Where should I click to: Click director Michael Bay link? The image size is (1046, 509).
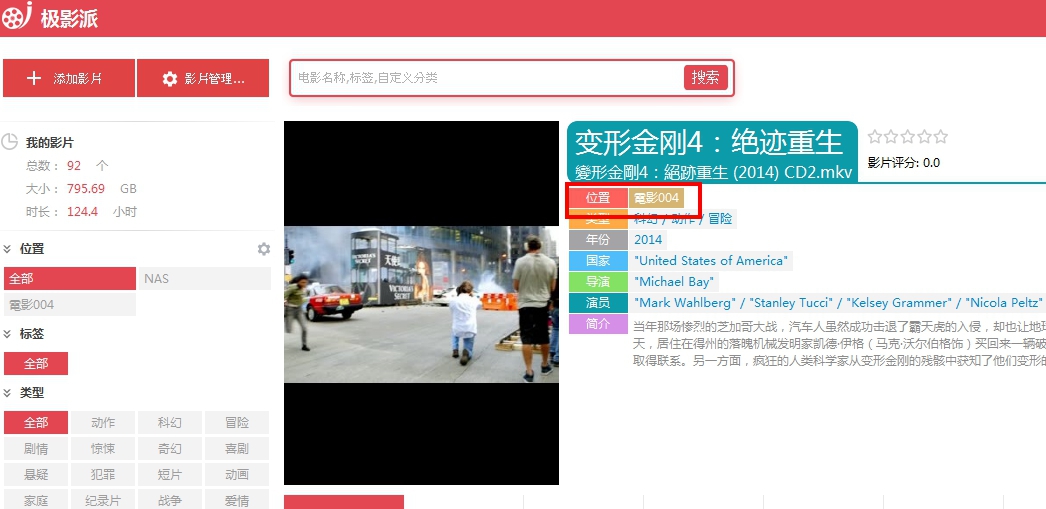pyautogui.click(x=674, y=282)
